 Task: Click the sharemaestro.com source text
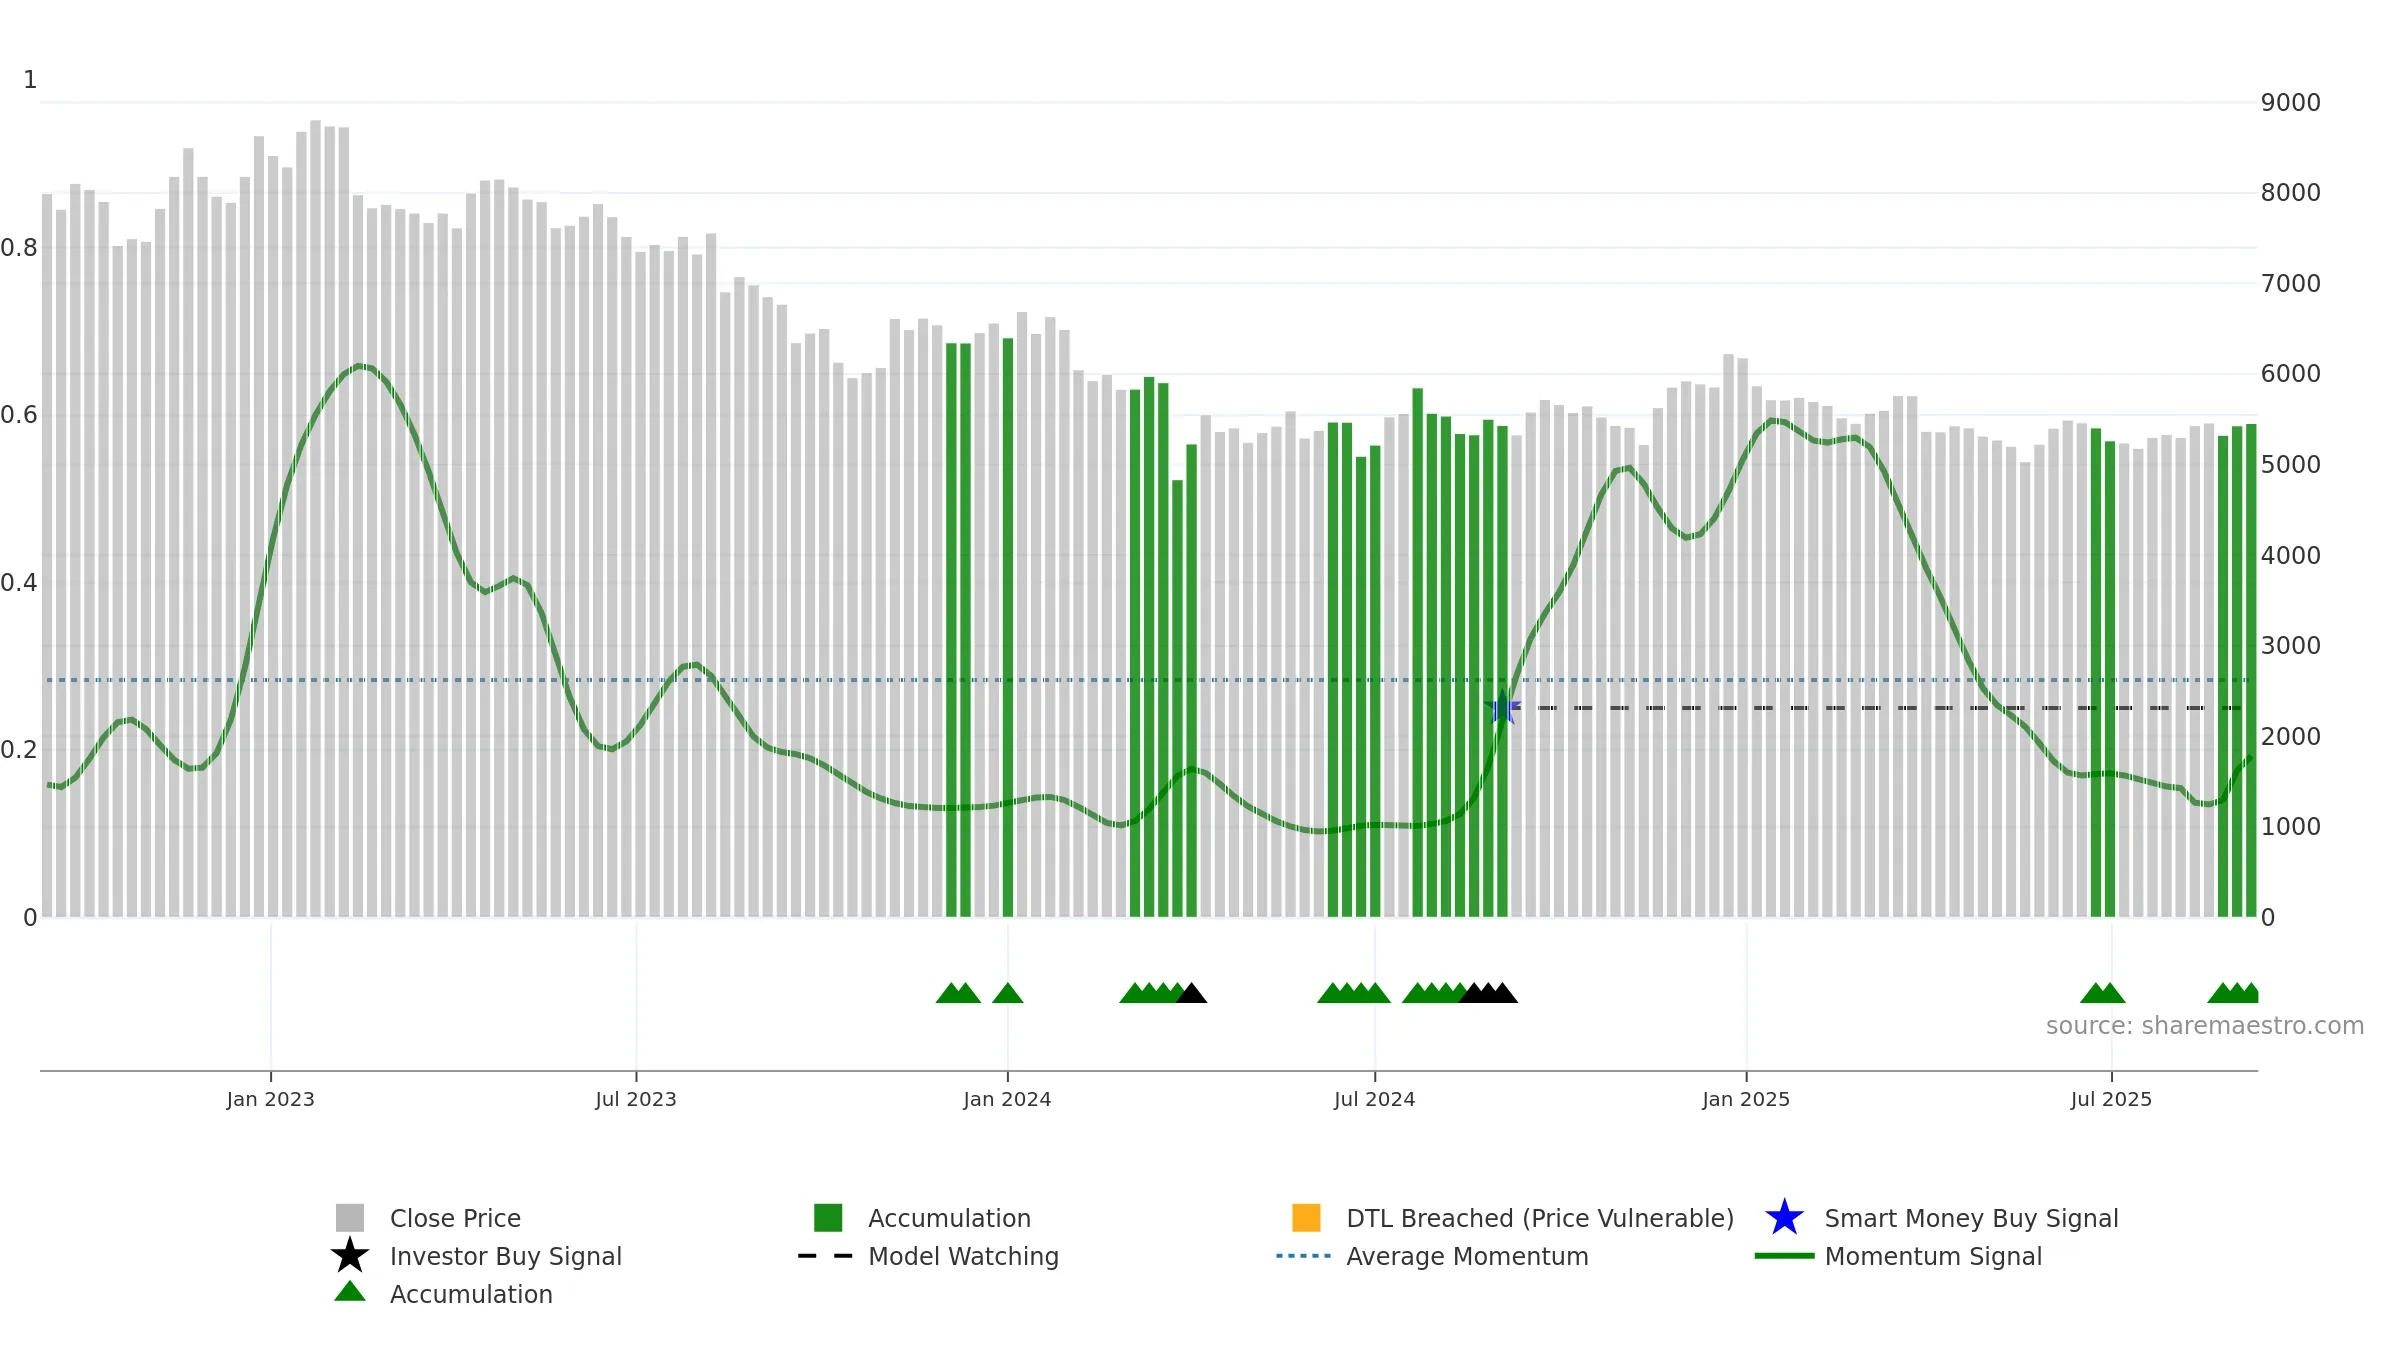point(2205,1026)
